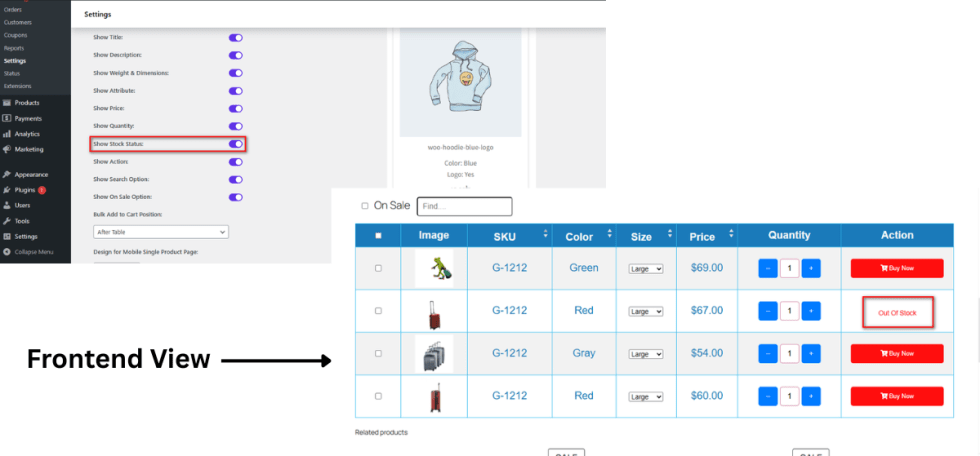Check the On Sale filter checkbox
980x456 pixels.
point(365,206)
